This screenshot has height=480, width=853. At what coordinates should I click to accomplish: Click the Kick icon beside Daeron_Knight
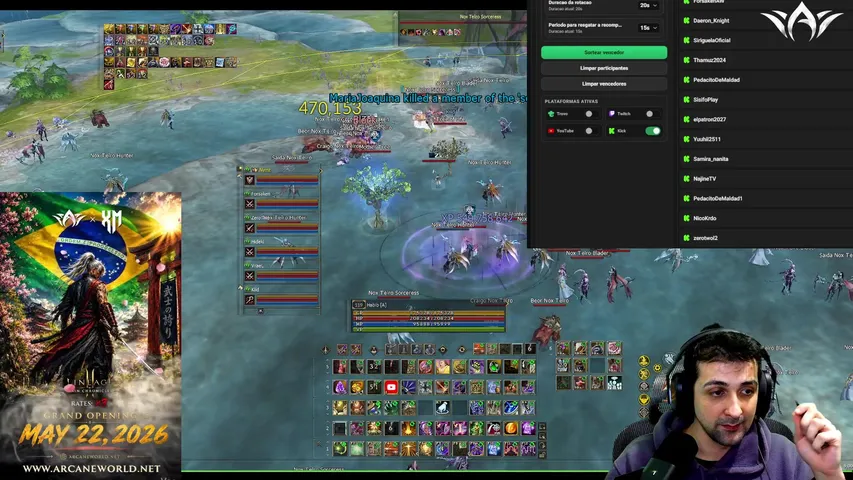pyautogui.click(x=687, y=21)
